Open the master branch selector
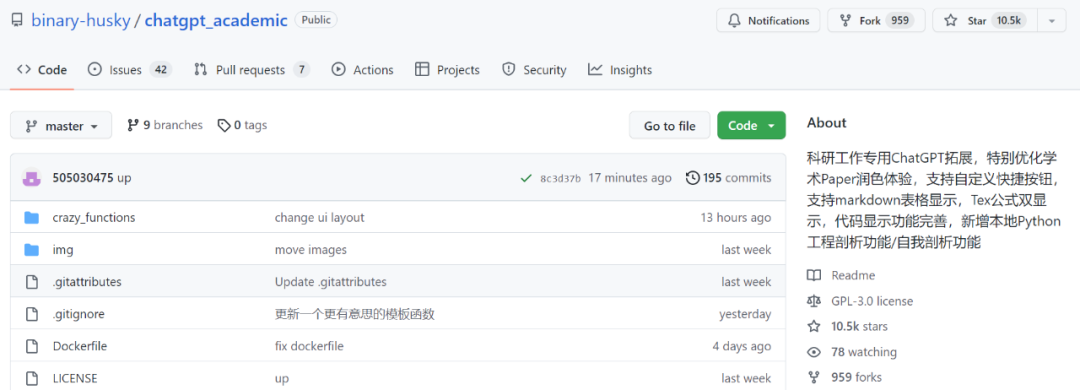 click(61, 126)
